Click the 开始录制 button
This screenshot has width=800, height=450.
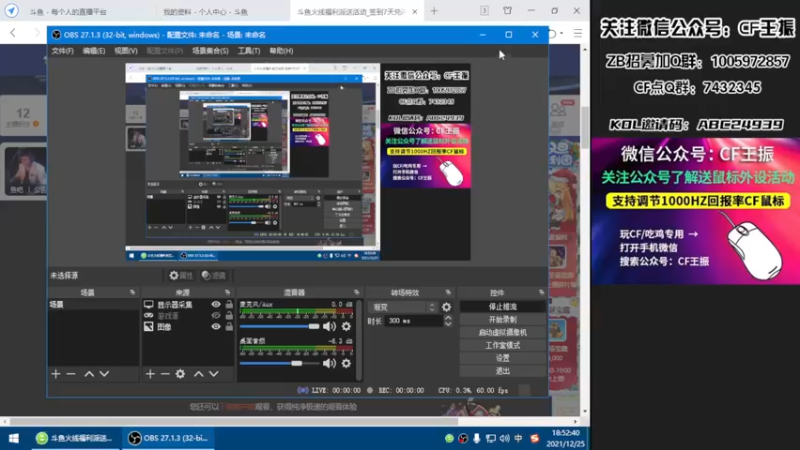[x=503, y=319]
